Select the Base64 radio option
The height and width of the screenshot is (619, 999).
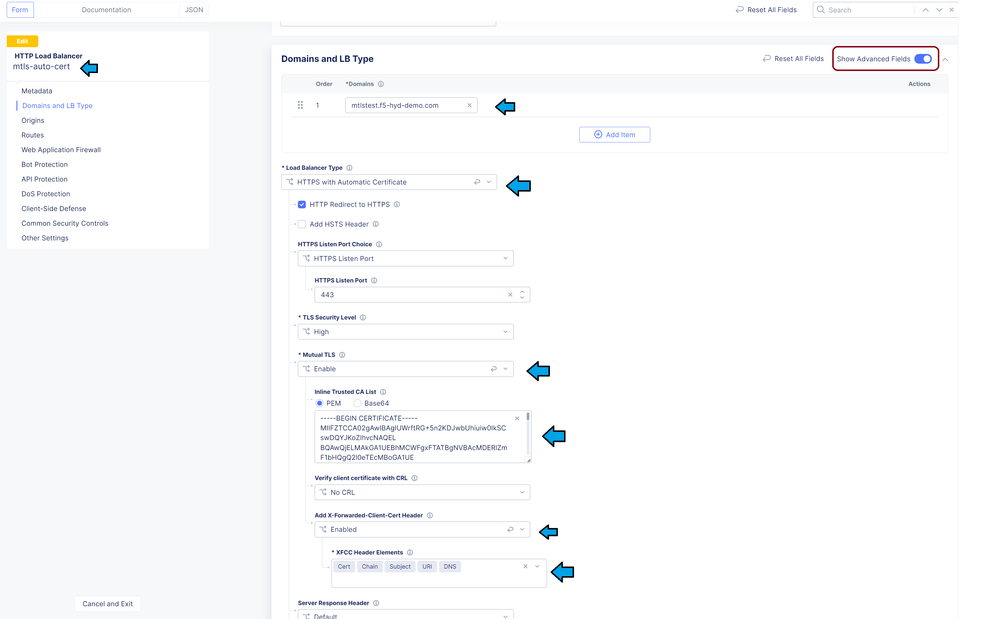[358, 403]
